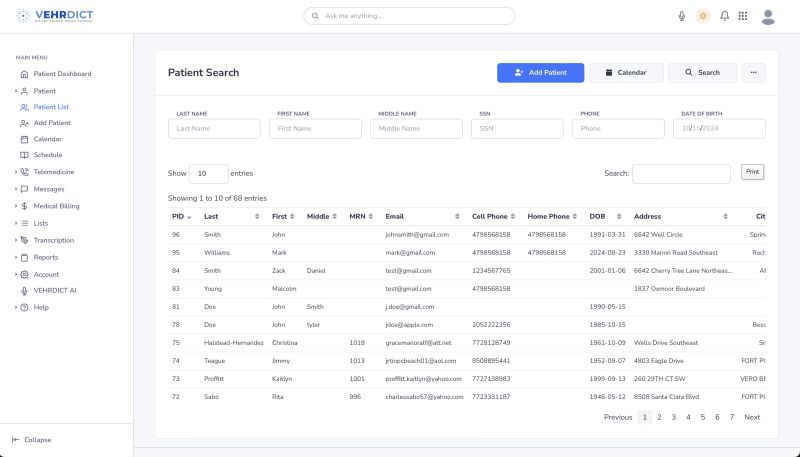Go to Patient Dashboard

pos(62,74)
